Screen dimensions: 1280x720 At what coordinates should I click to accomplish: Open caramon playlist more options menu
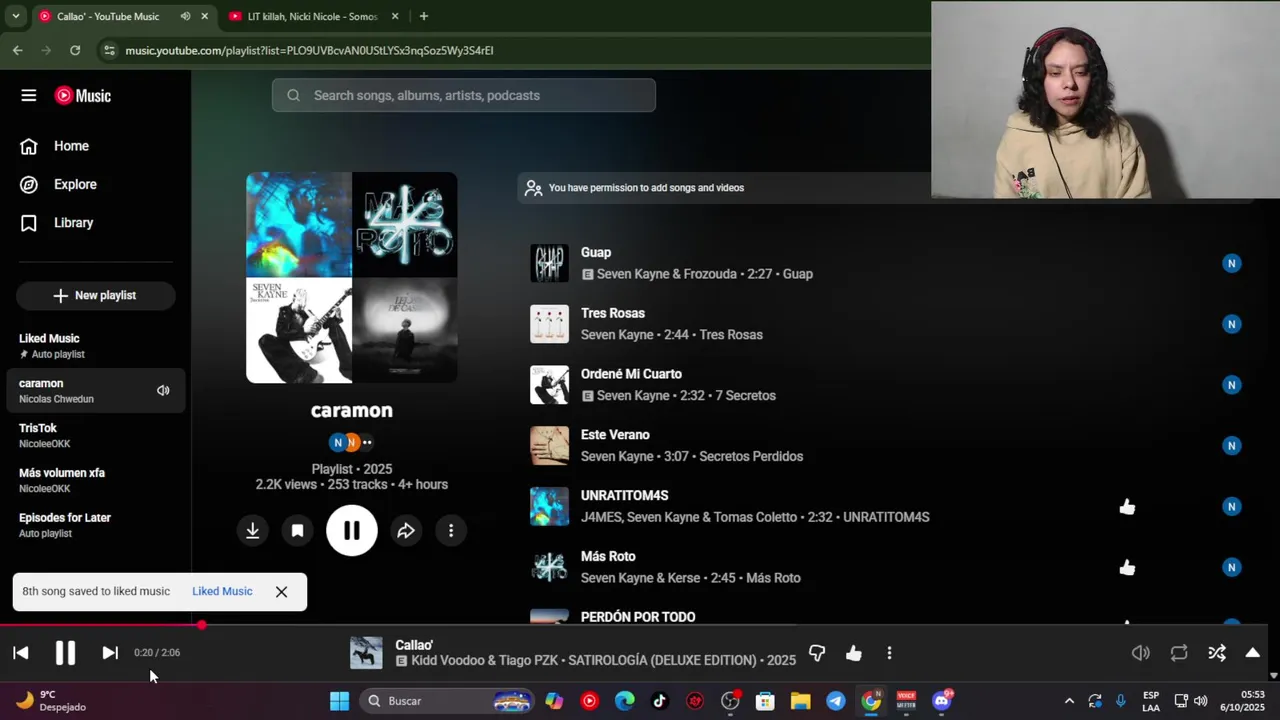point(451,531)
